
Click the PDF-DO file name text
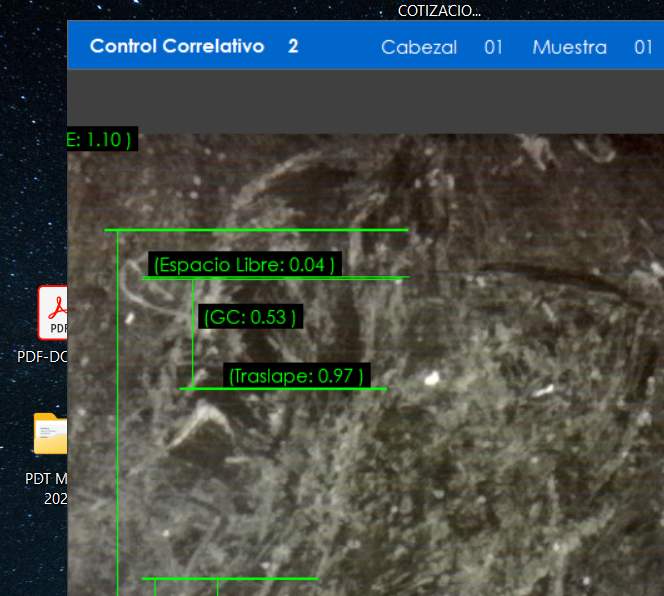click(42, 356)
